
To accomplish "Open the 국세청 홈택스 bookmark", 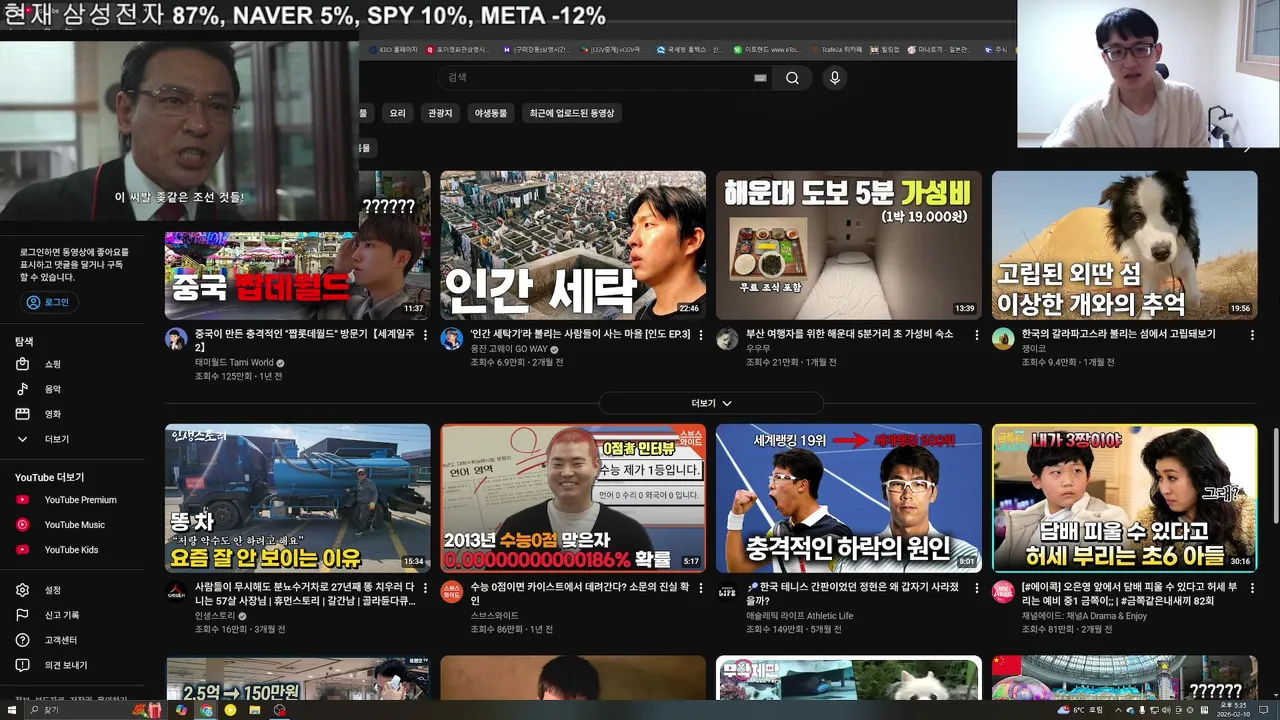I will 690,49.
